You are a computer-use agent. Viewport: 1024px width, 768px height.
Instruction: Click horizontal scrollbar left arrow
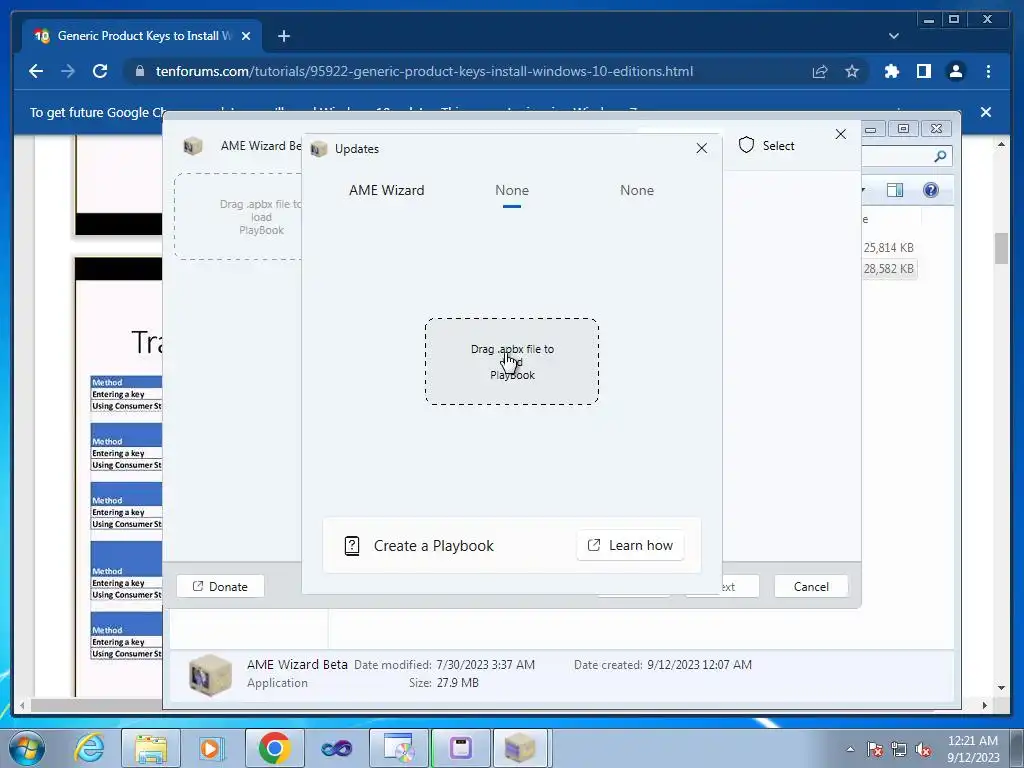23,705
